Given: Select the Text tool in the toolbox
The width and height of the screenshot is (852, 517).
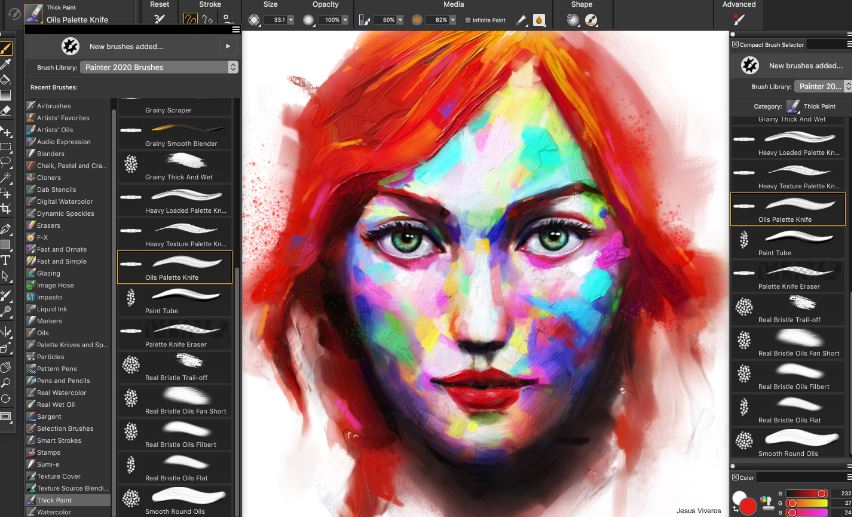Looking at the screenshot, I should [x=6, y=260].
